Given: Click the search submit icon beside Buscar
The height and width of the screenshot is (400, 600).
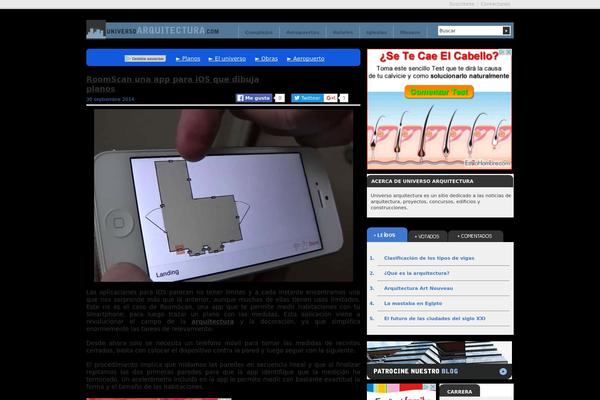Looking at the screenshot, I should (x=506, y=31).
